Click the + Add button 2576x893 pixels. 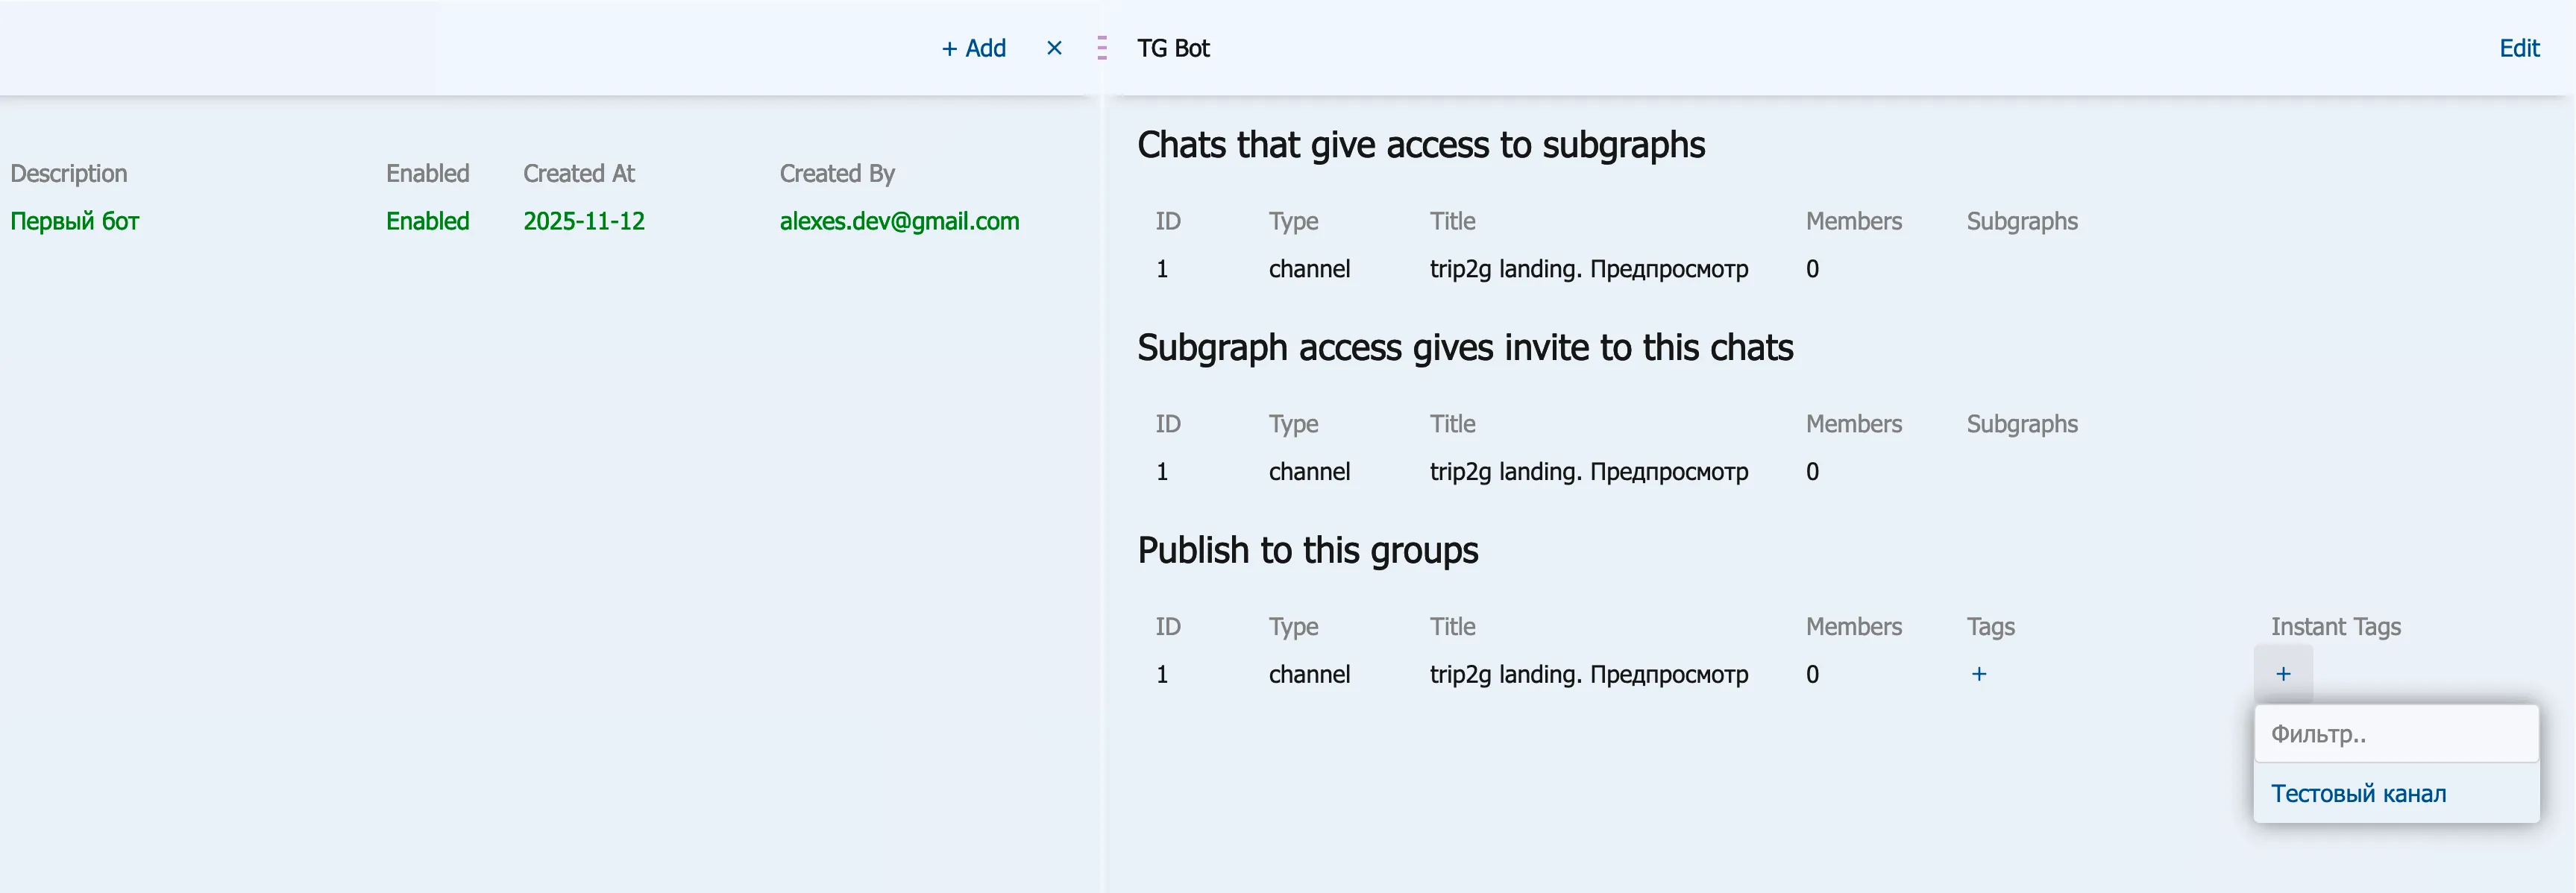[x=973, y=48]
